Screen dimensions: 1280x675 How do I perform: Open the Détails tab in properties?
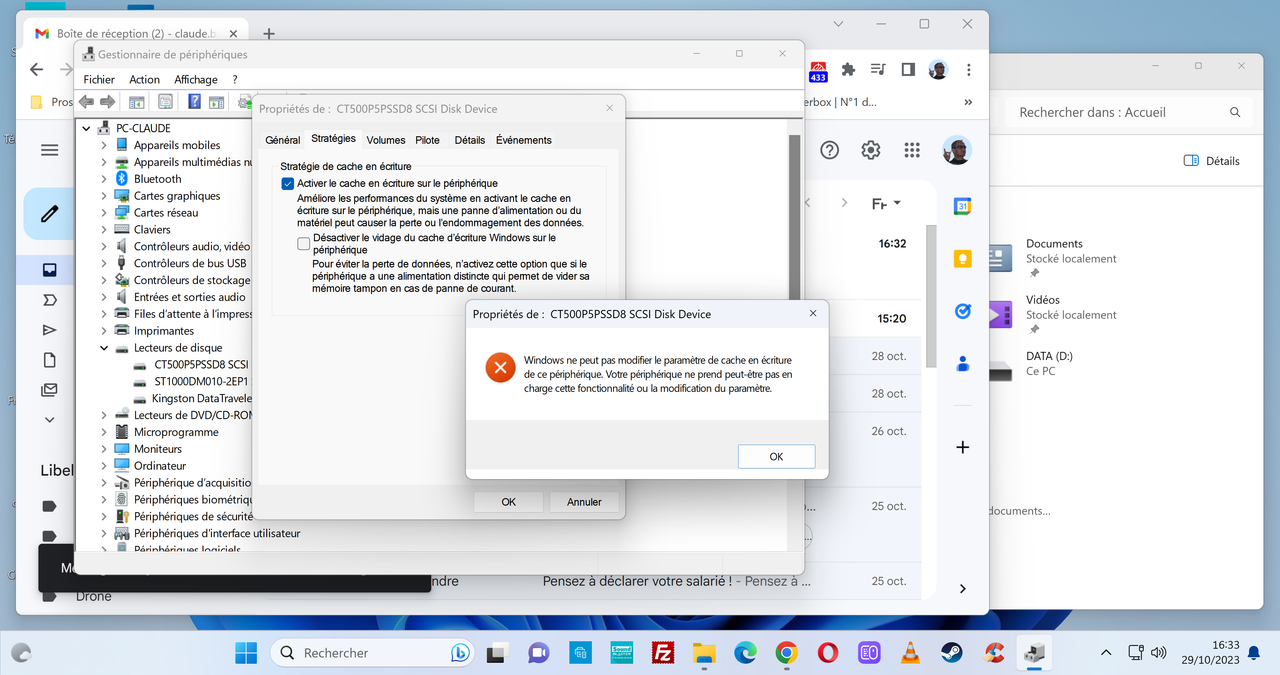click(470, 140)
